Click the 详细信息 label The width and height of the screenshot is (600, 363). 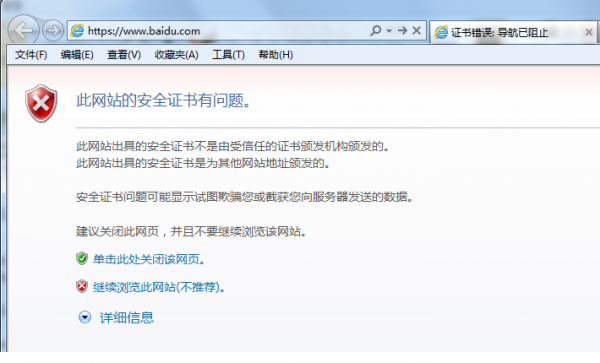[127, 317]
